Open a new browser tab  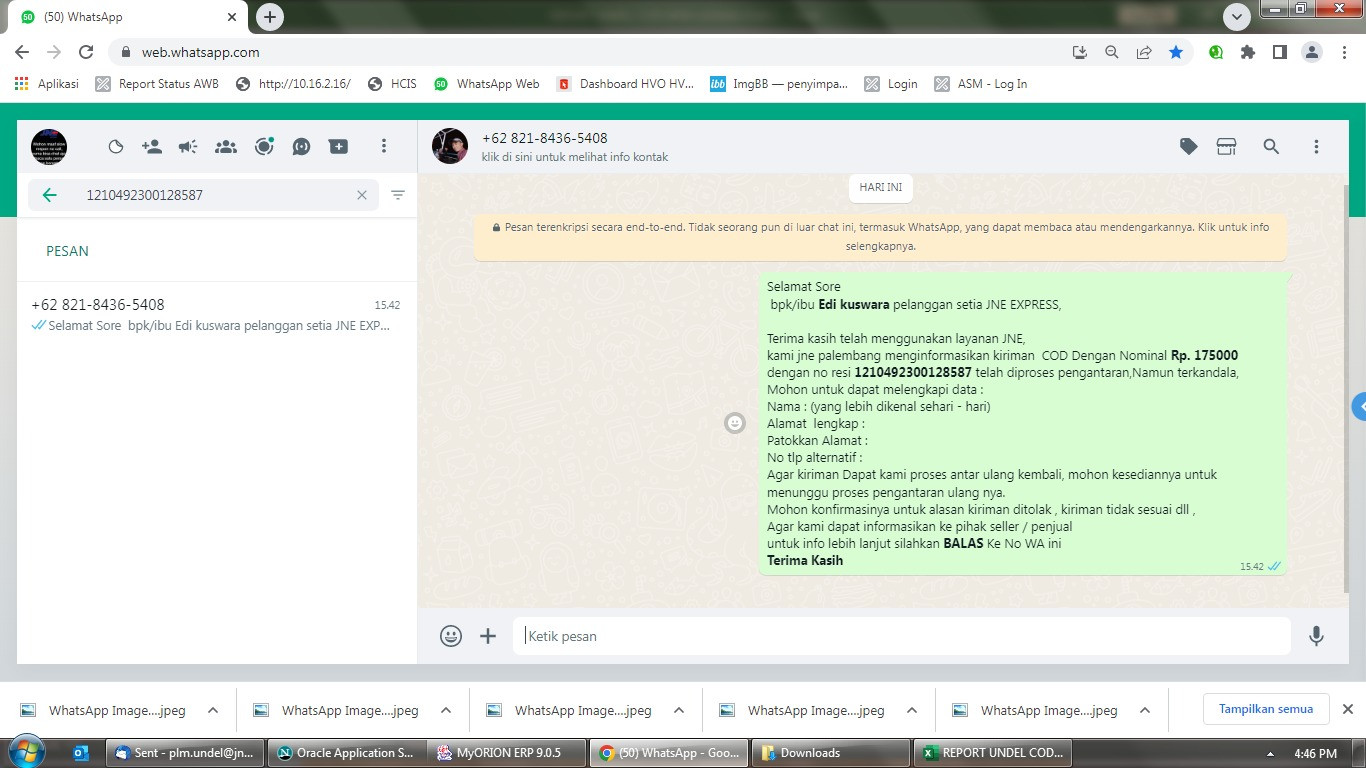click(270, 16)
